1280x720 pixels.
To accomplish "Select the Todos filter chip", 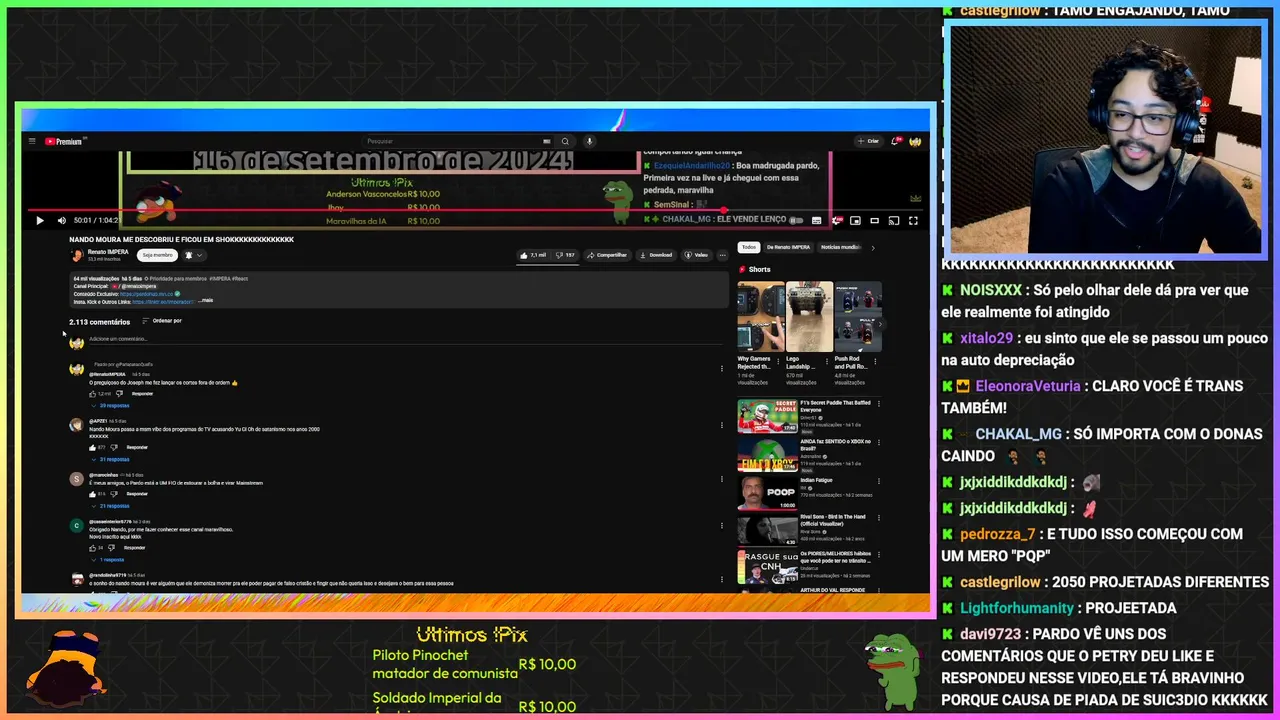I will [749, 247].
